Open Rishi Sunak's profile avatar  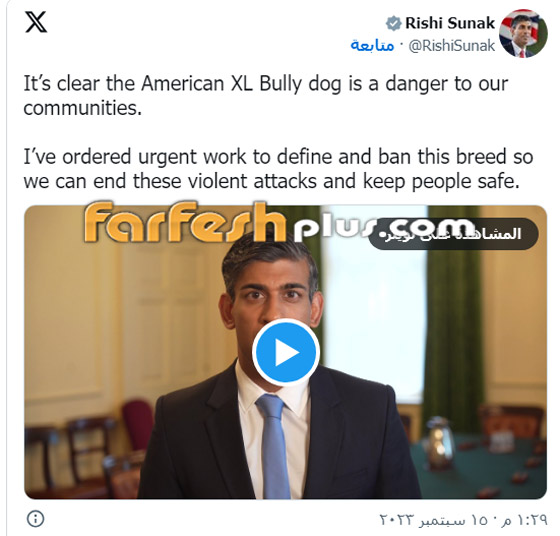point(523,33)
